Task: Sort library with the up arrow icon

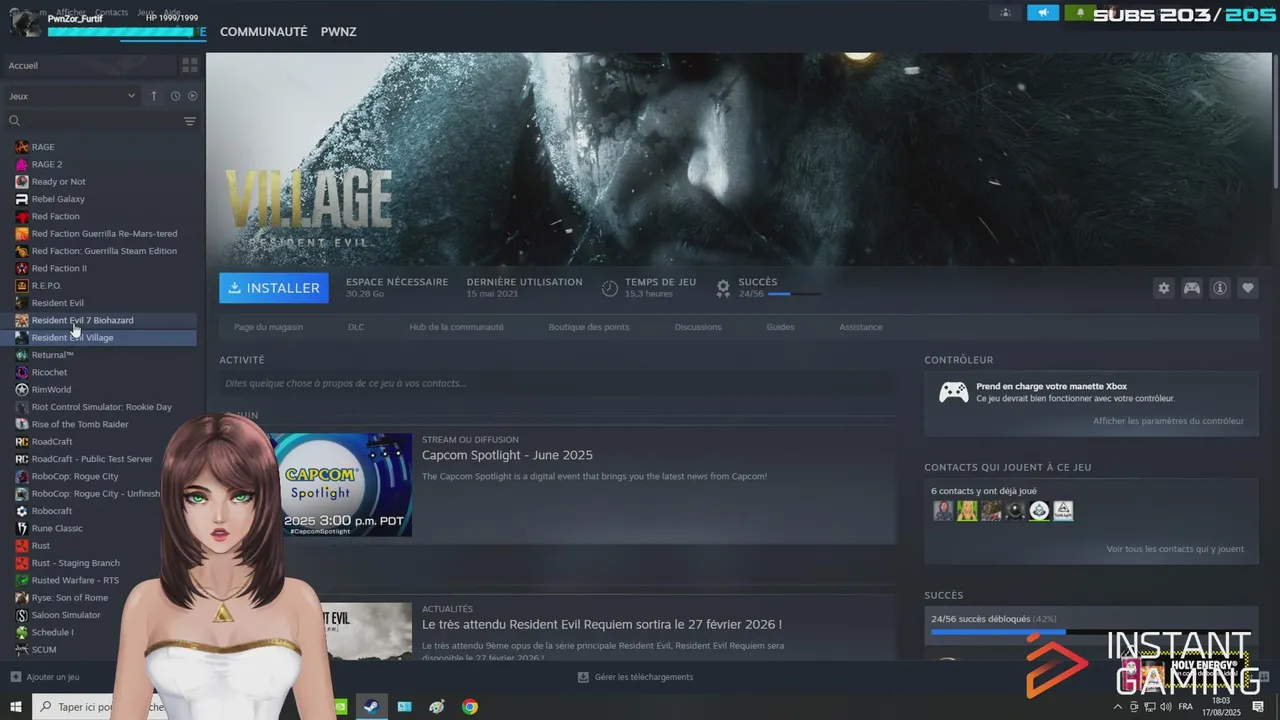Action: click(x=153, y=96)
